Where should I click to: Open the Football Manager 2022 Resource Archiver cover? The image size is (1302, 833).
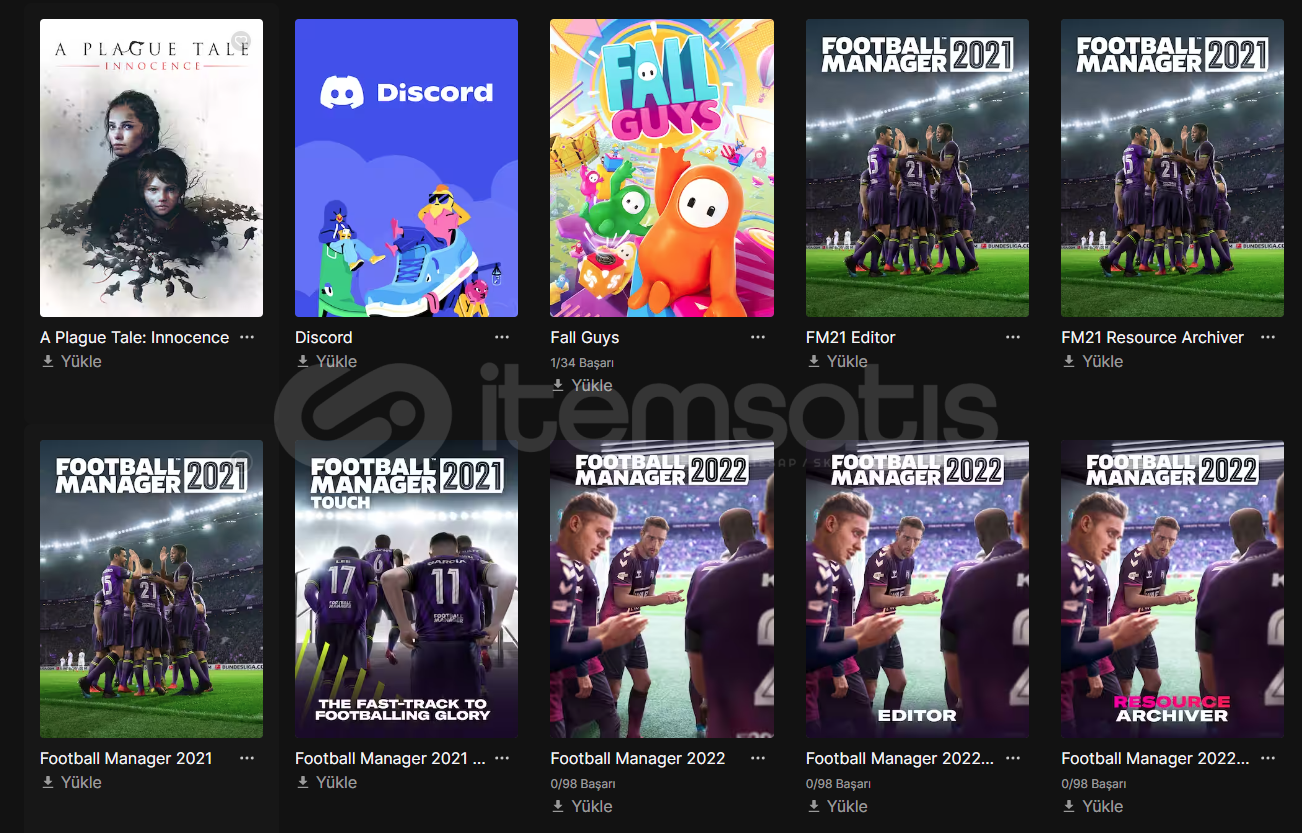(x=1172, y=589)
